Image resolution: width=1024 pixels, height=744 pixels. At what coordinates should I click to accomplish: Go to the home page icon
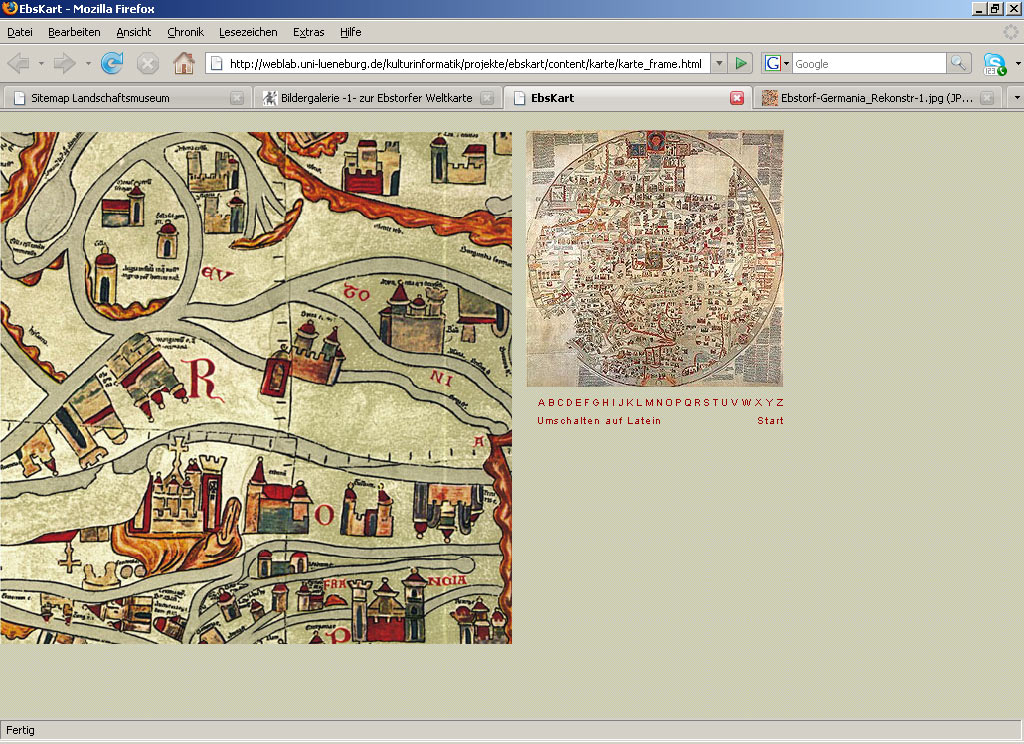coord(184,63)
